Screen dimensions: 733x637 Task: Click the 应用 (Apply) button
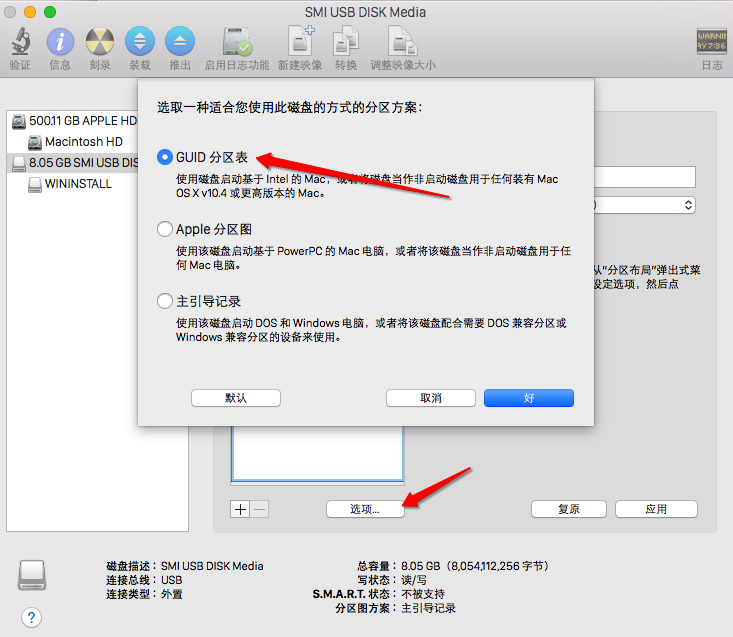tap(656, 509)
